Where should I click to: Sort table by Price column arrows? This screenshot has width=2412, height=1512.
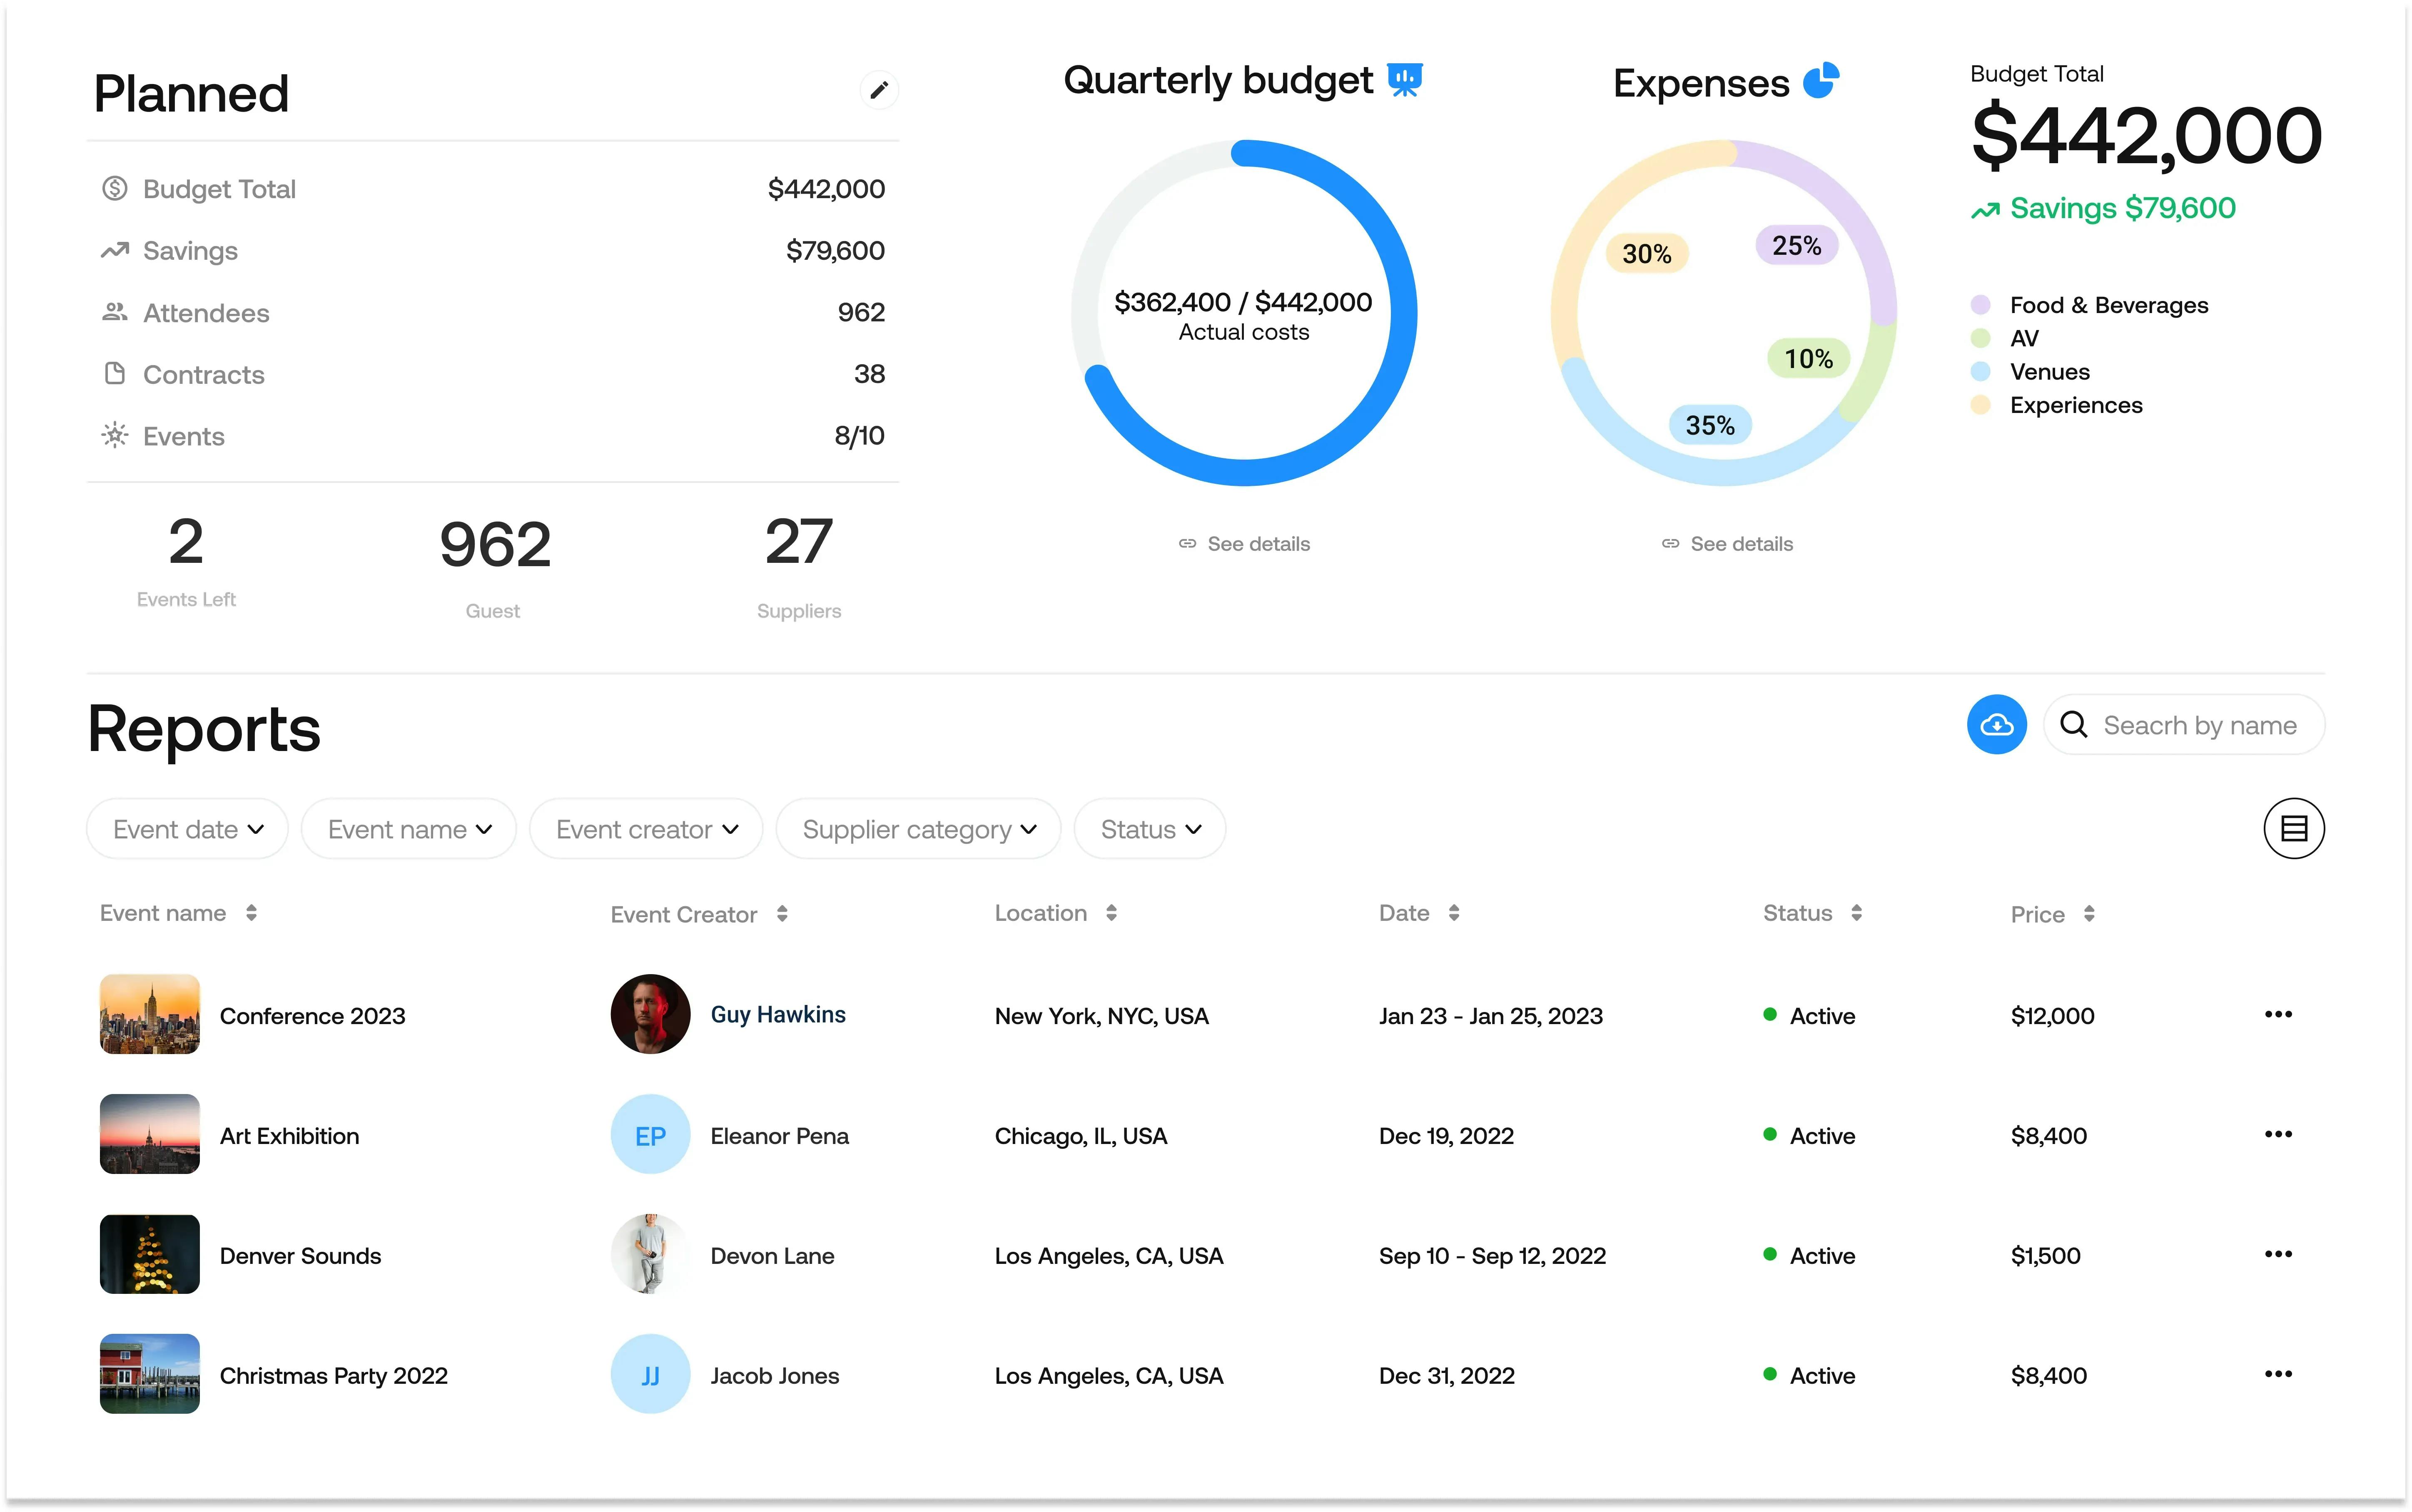(2089, 914)
